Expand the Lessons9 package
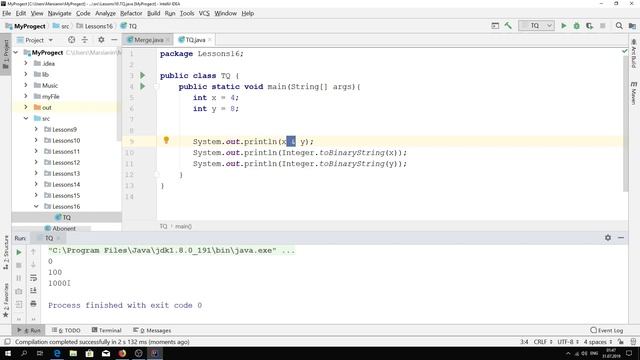The height and width of the screenshot is (360, 640). [36, 129]
